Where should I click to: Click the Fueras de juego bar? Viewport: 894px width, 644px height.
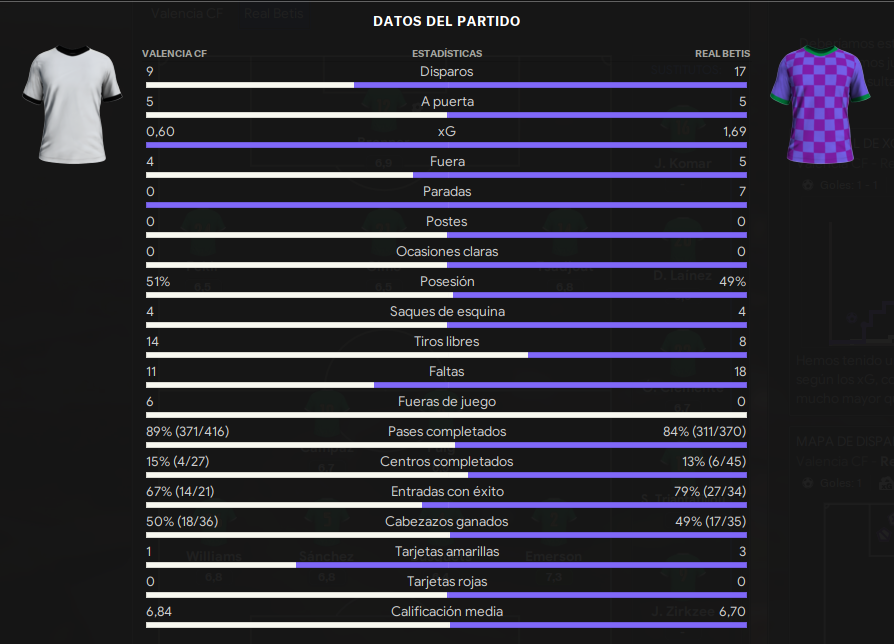point(446,415)
